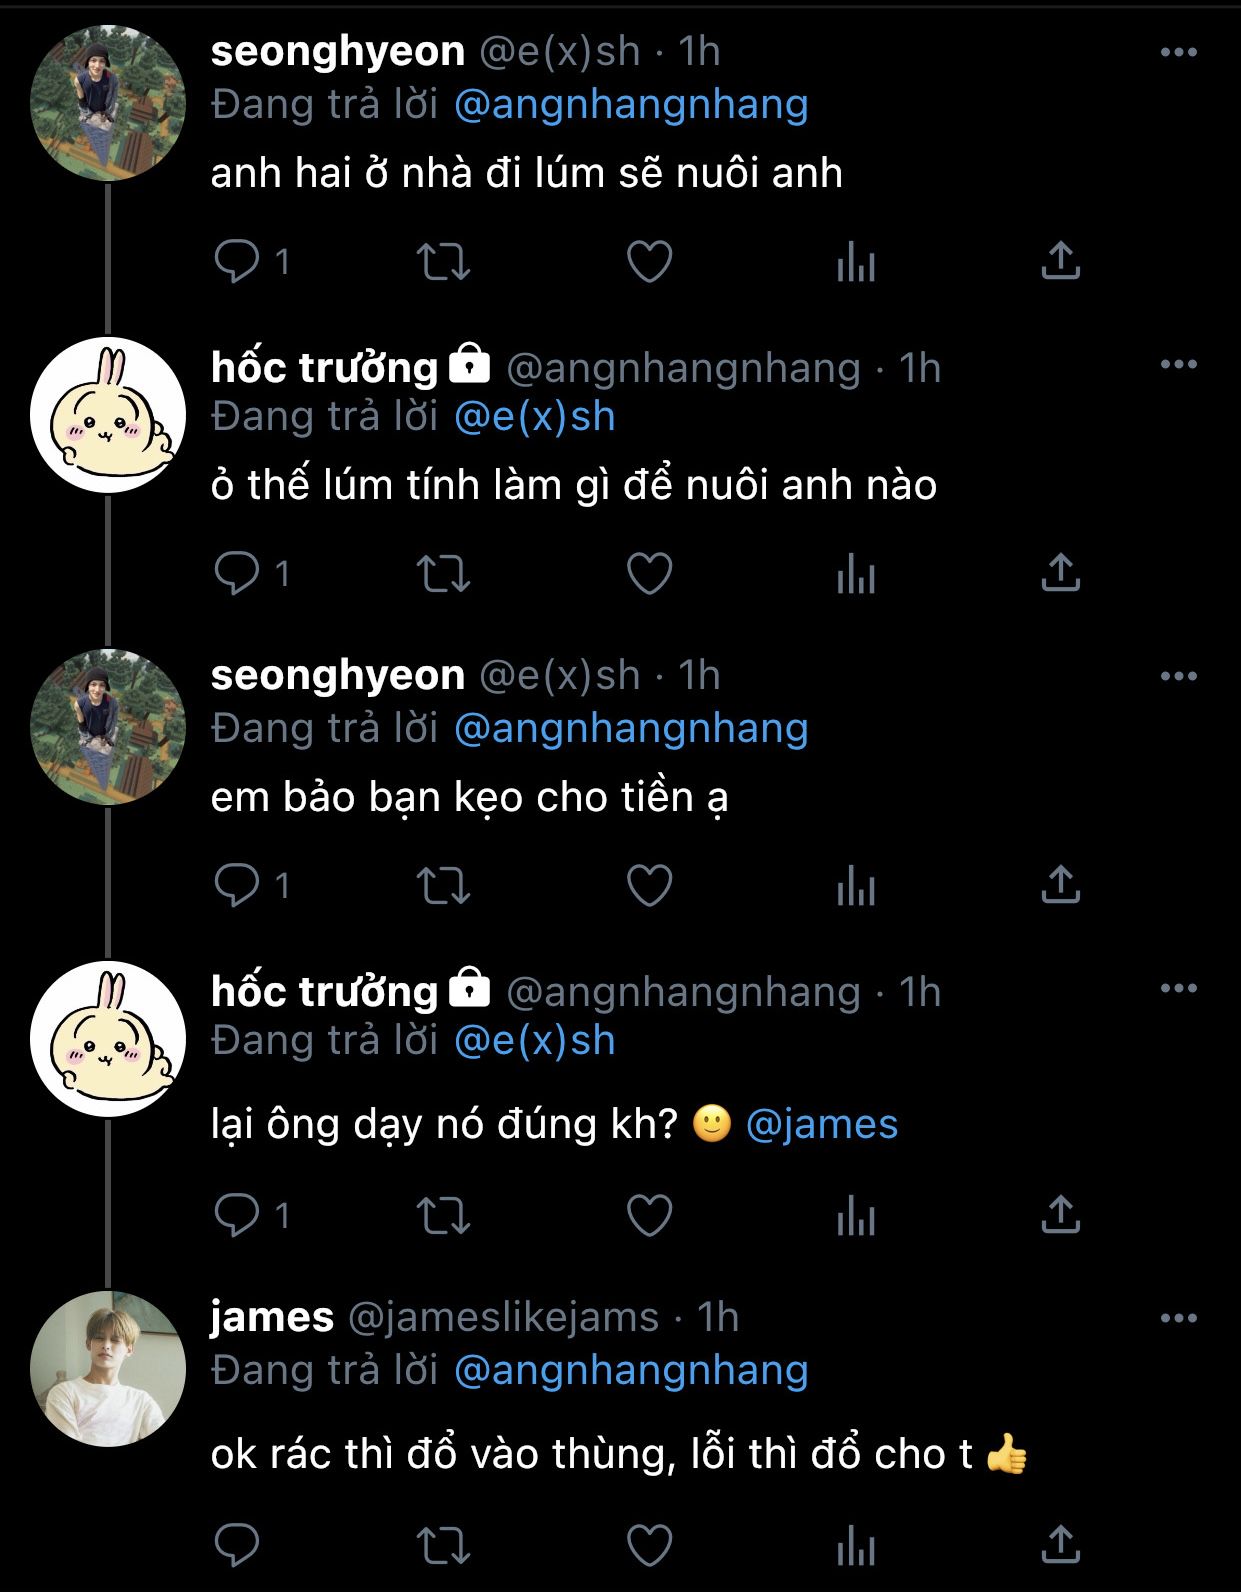1241x1592 pixels.
Task: Retweet the first seonghyeon tweet "anh hai ở nhà"
Action: pyautogui.click(x=442, y=262)
